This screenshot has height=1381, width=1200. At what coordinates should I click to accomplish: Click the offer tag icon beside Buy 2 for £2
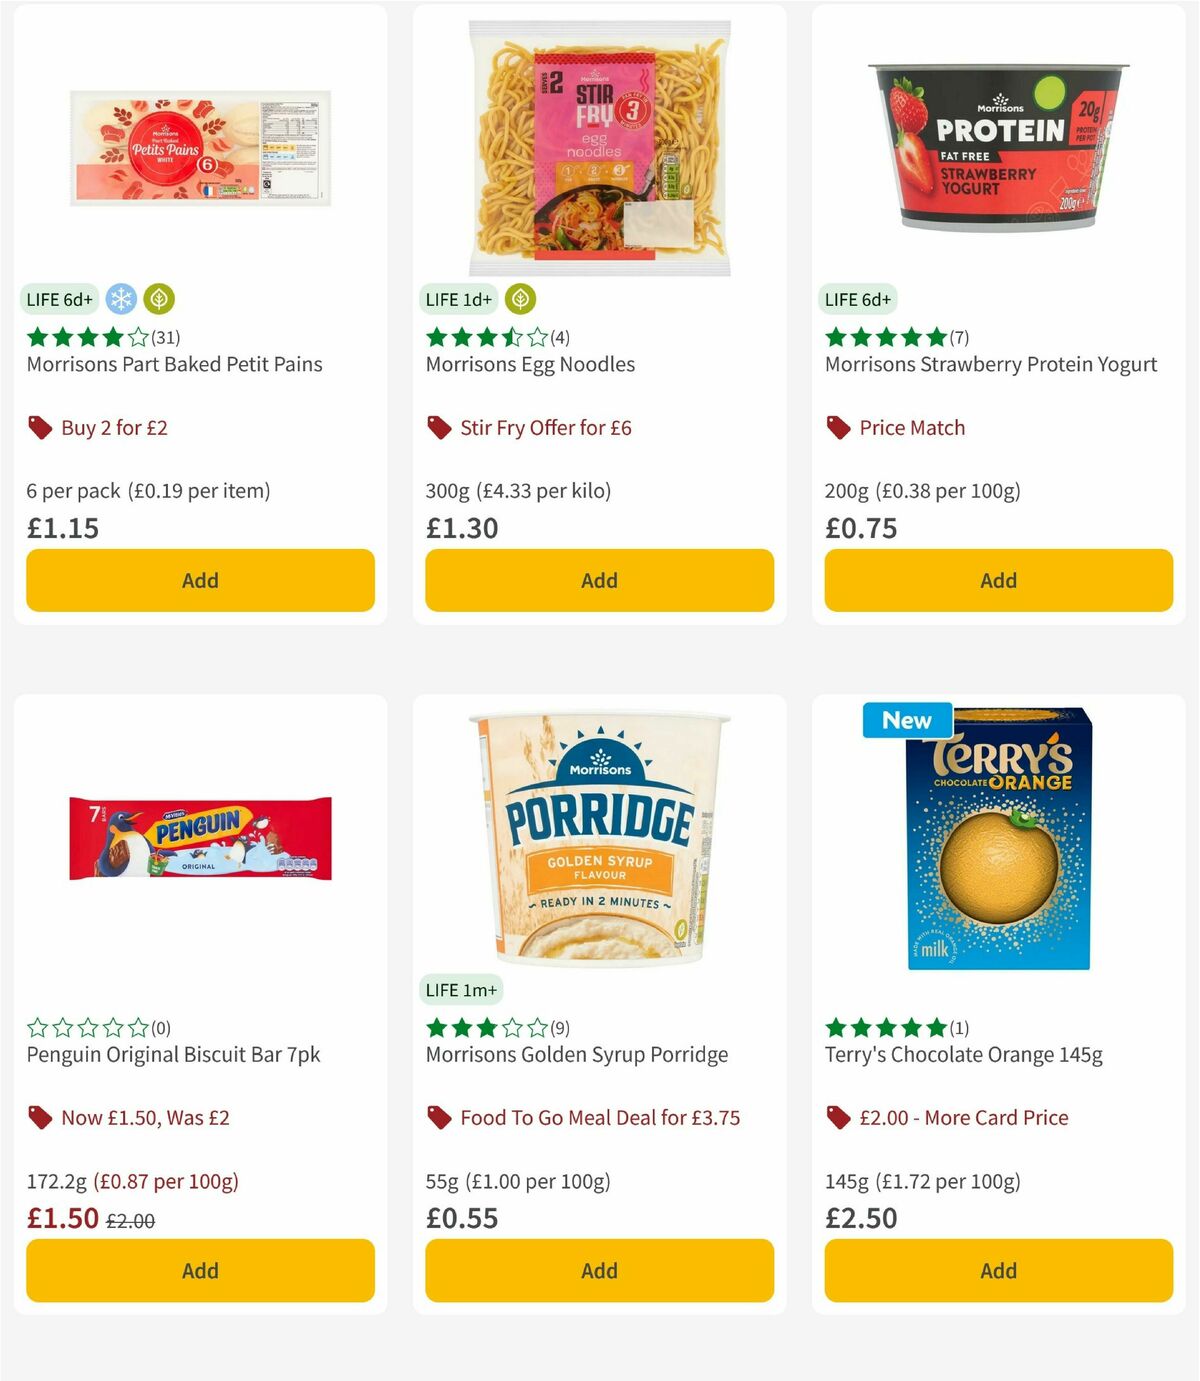[40, 427]
